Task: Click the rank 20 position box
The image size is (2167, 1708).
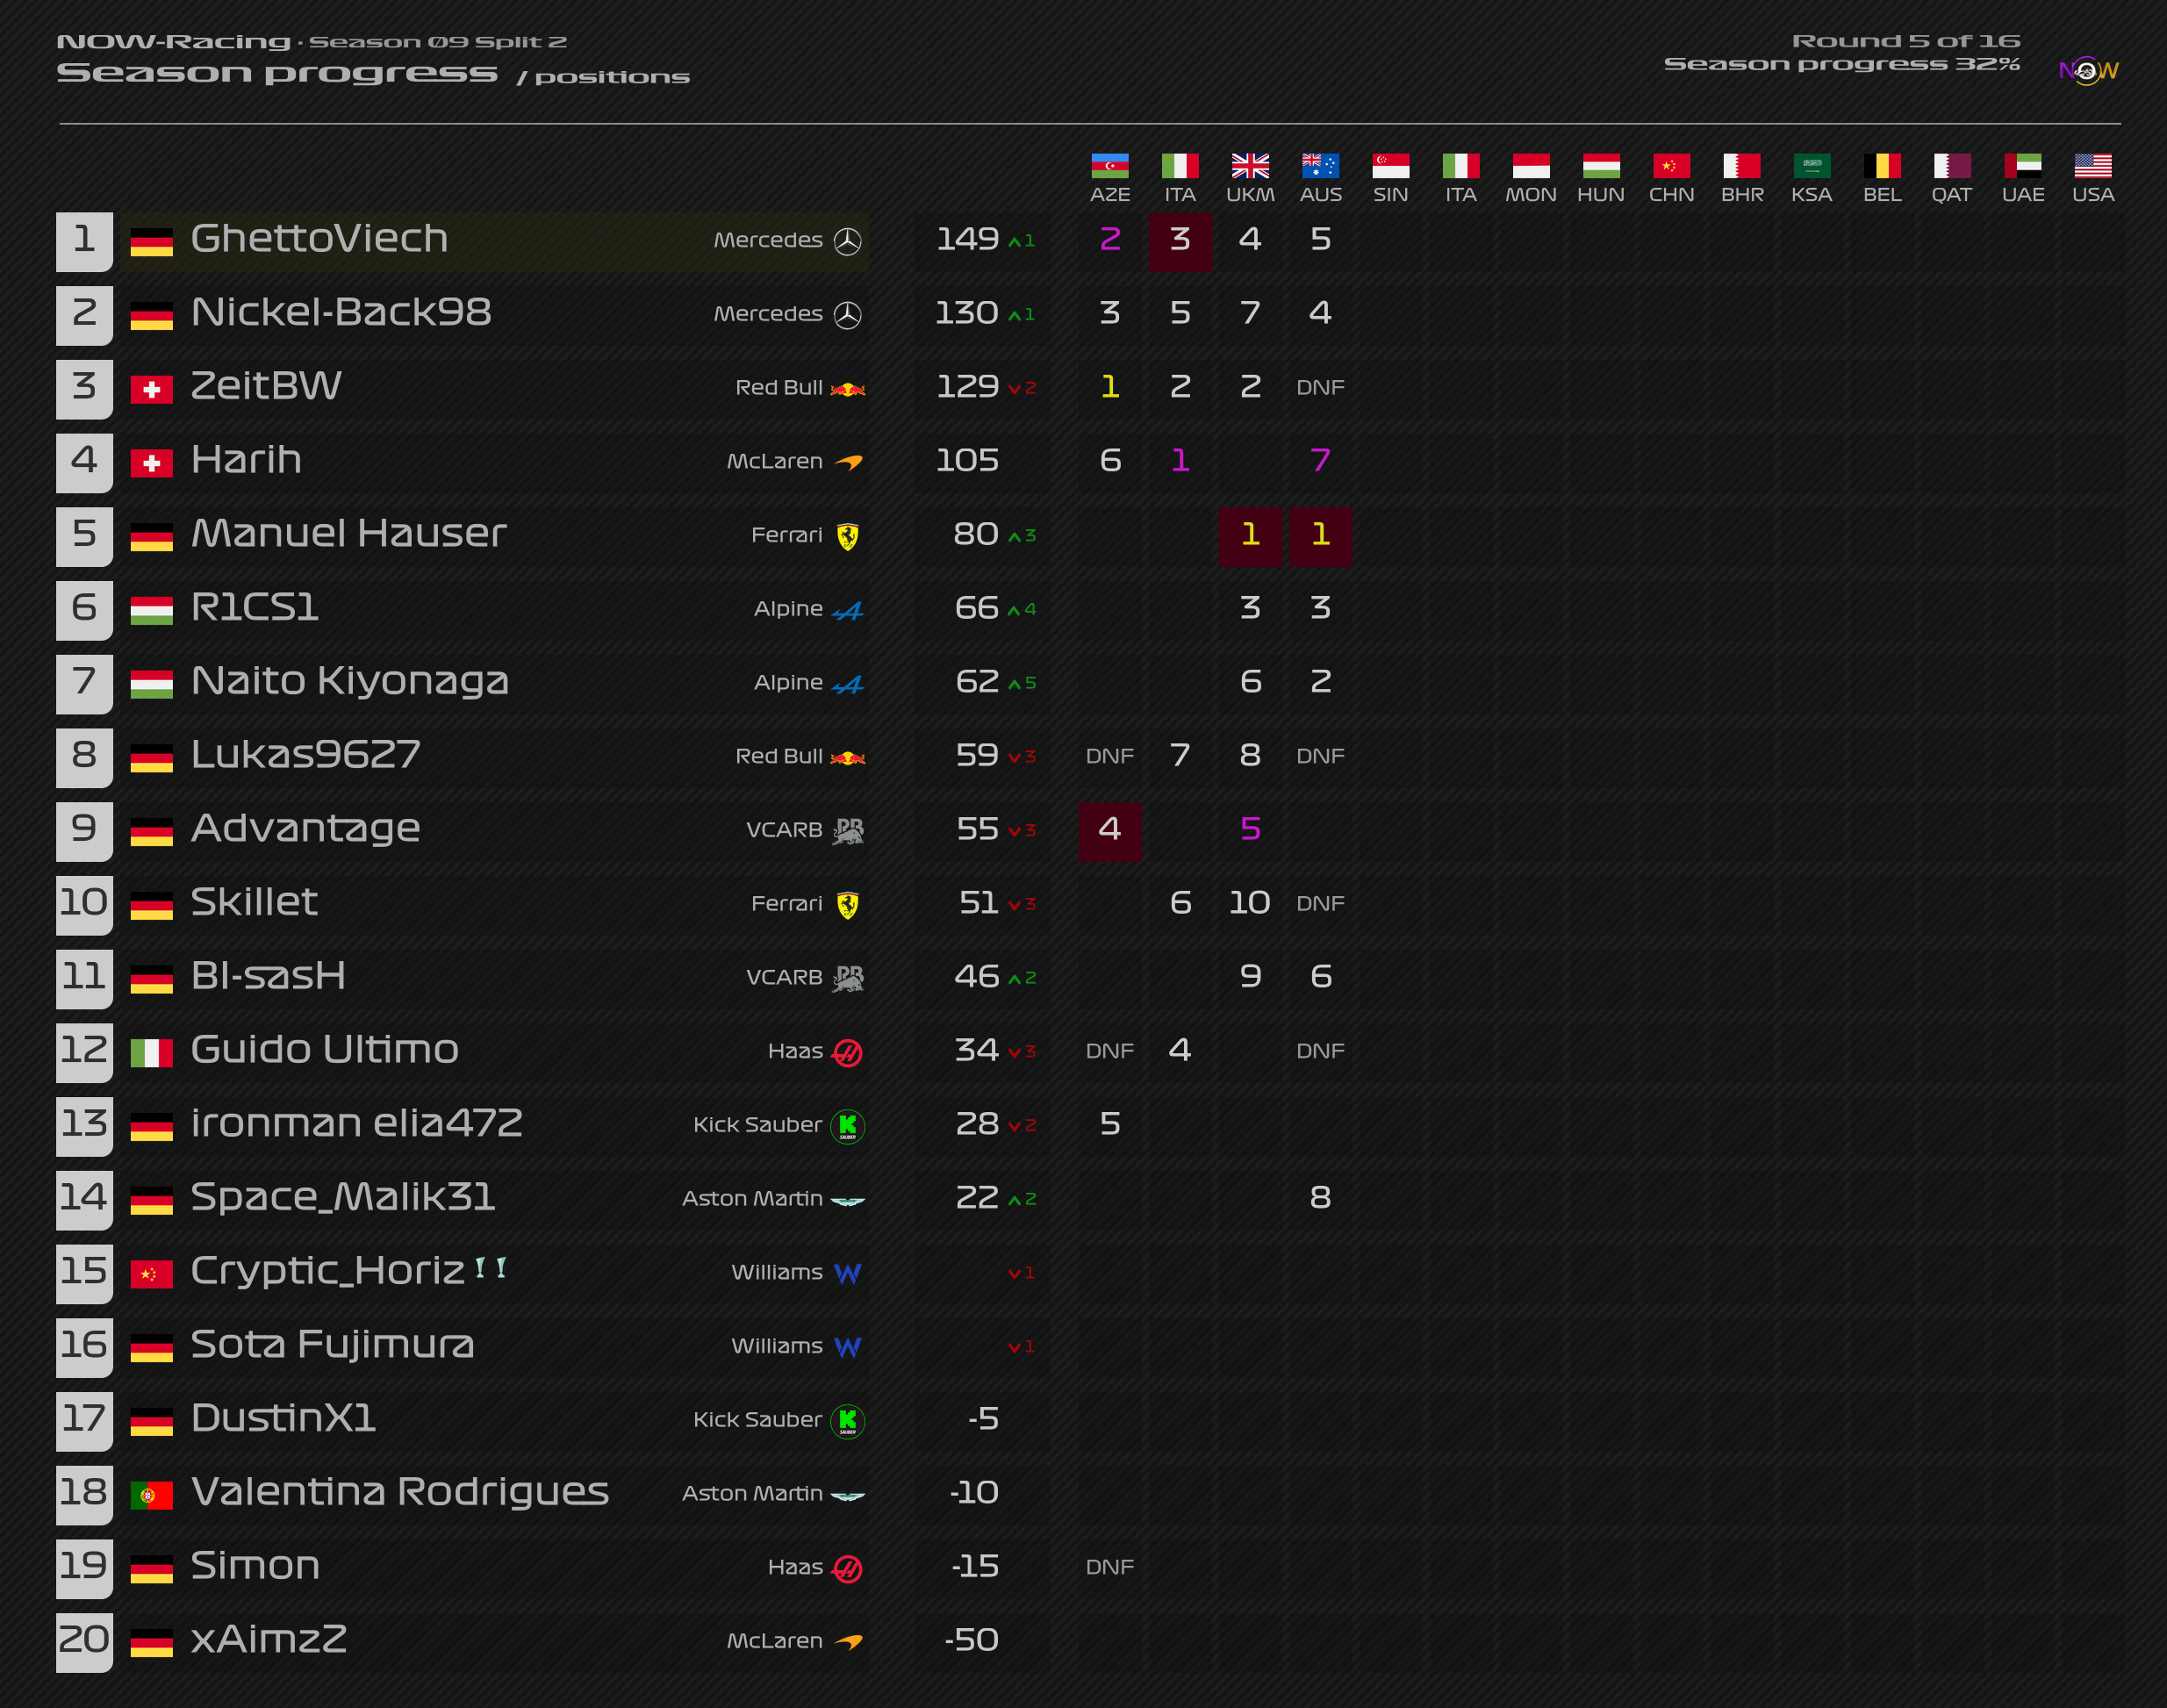Action: (x=84, y=1641)
